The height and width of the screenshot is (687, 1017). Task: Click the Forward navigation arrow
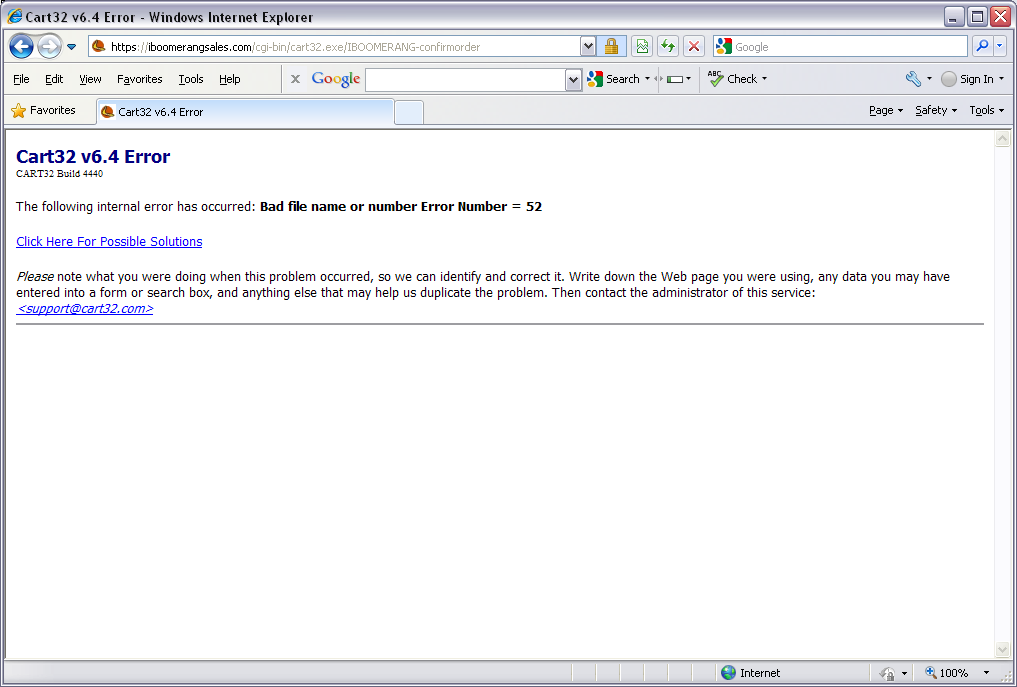pos(49,47)
